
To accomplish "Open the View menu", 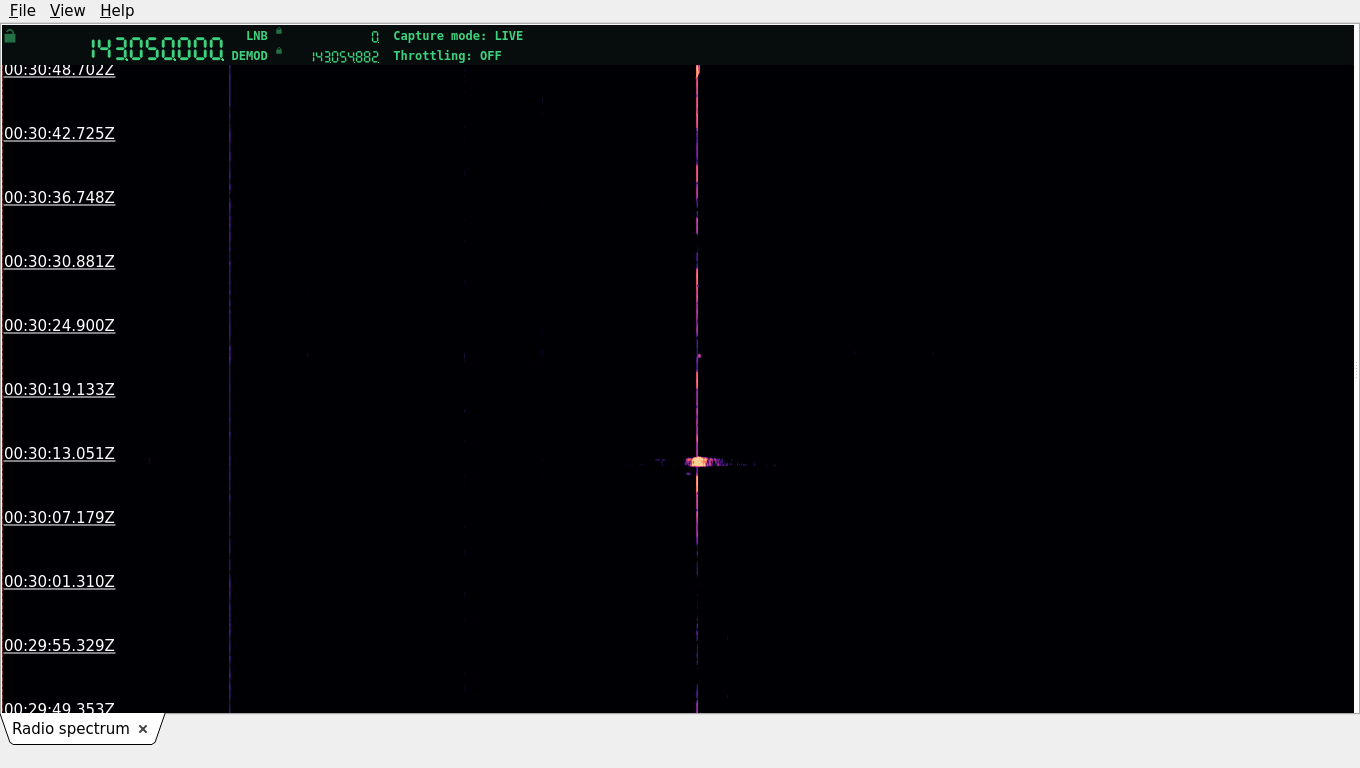I will click(x=67, y=10).
